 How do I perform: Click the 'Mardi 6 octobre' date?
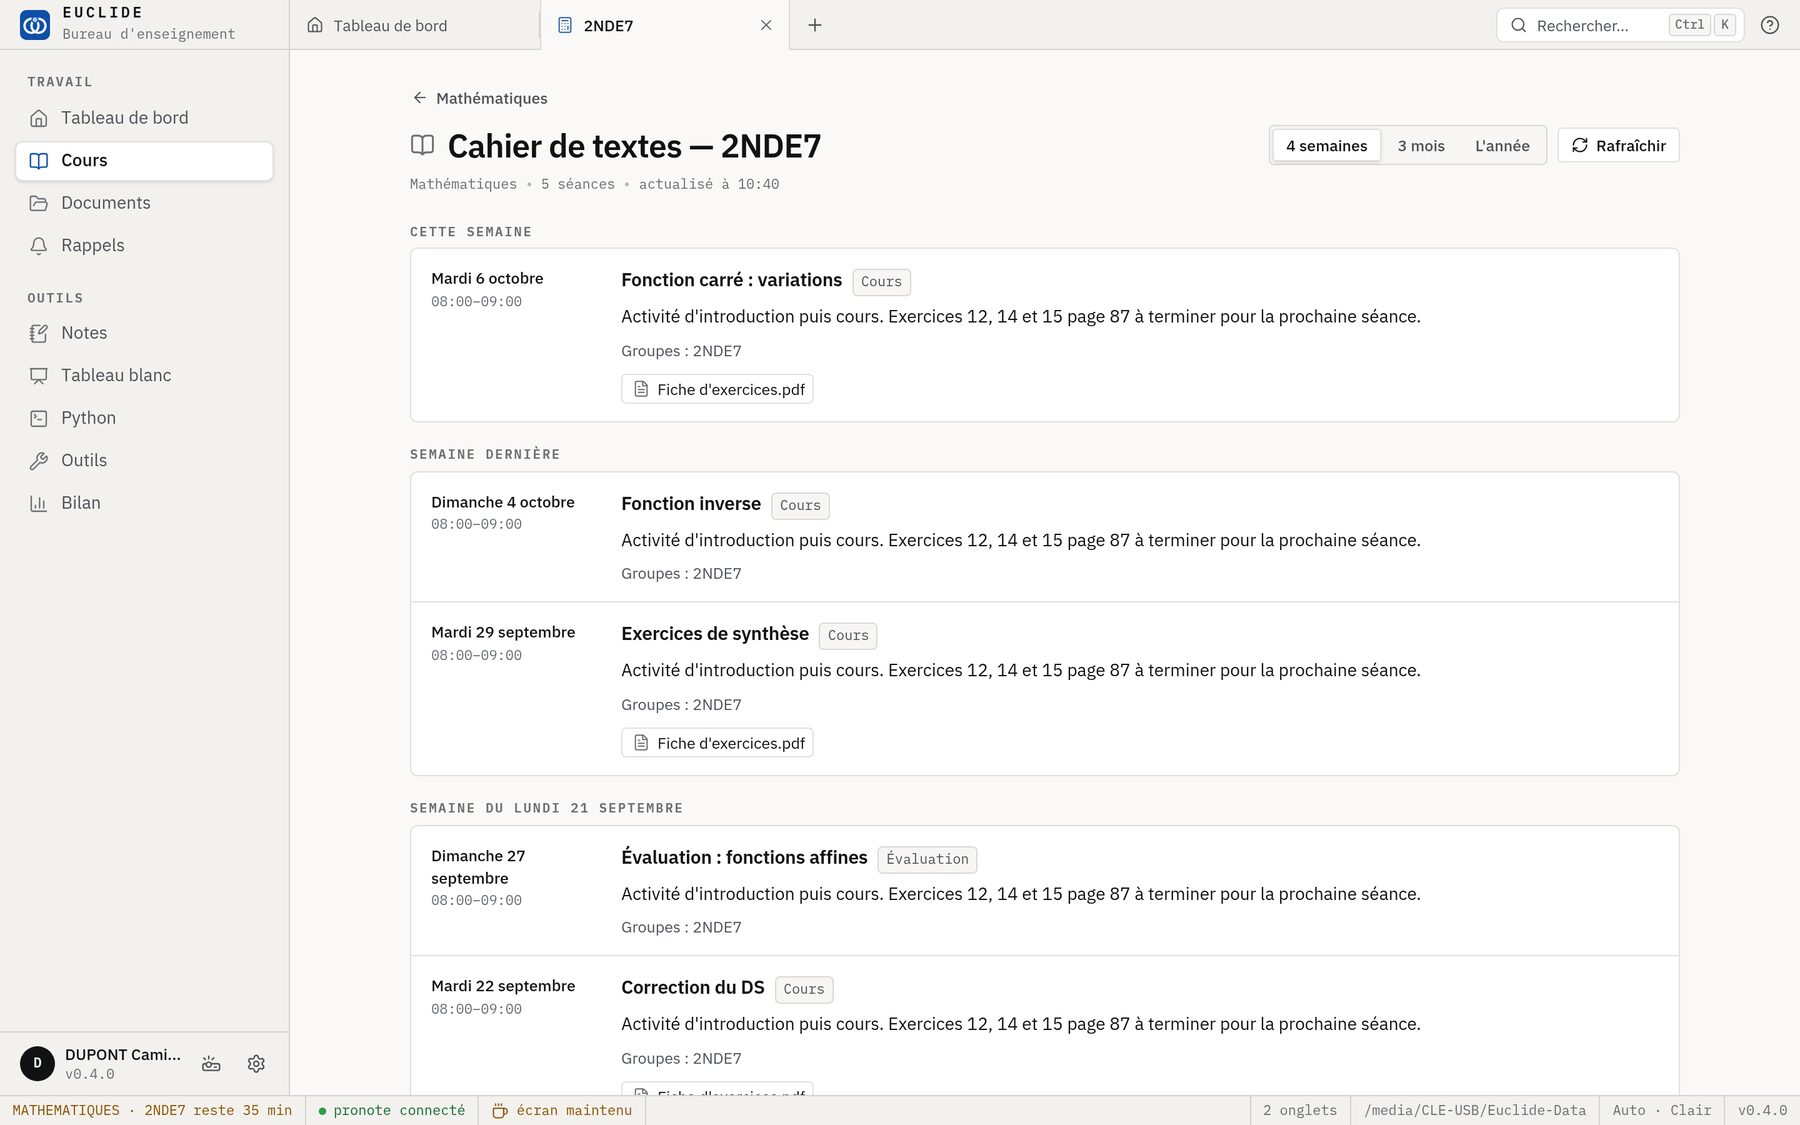click(x=487, y=279)
